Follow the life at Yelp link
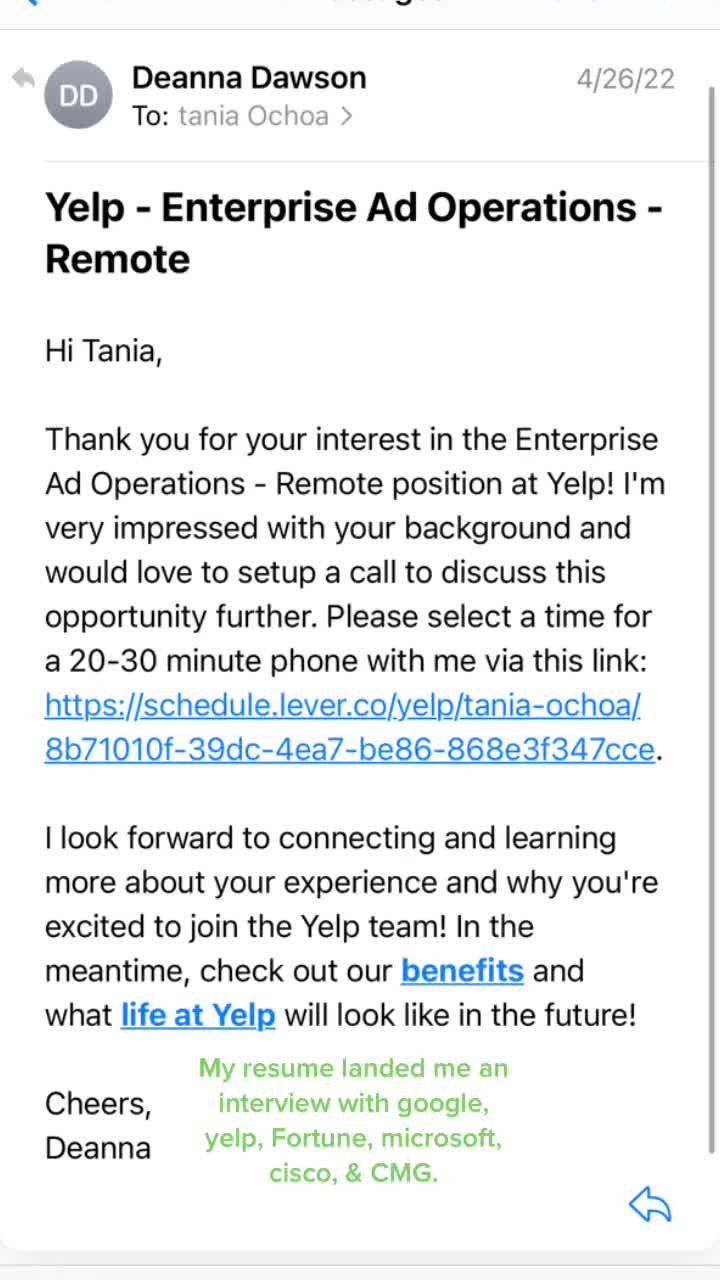 click(198, 1015)
